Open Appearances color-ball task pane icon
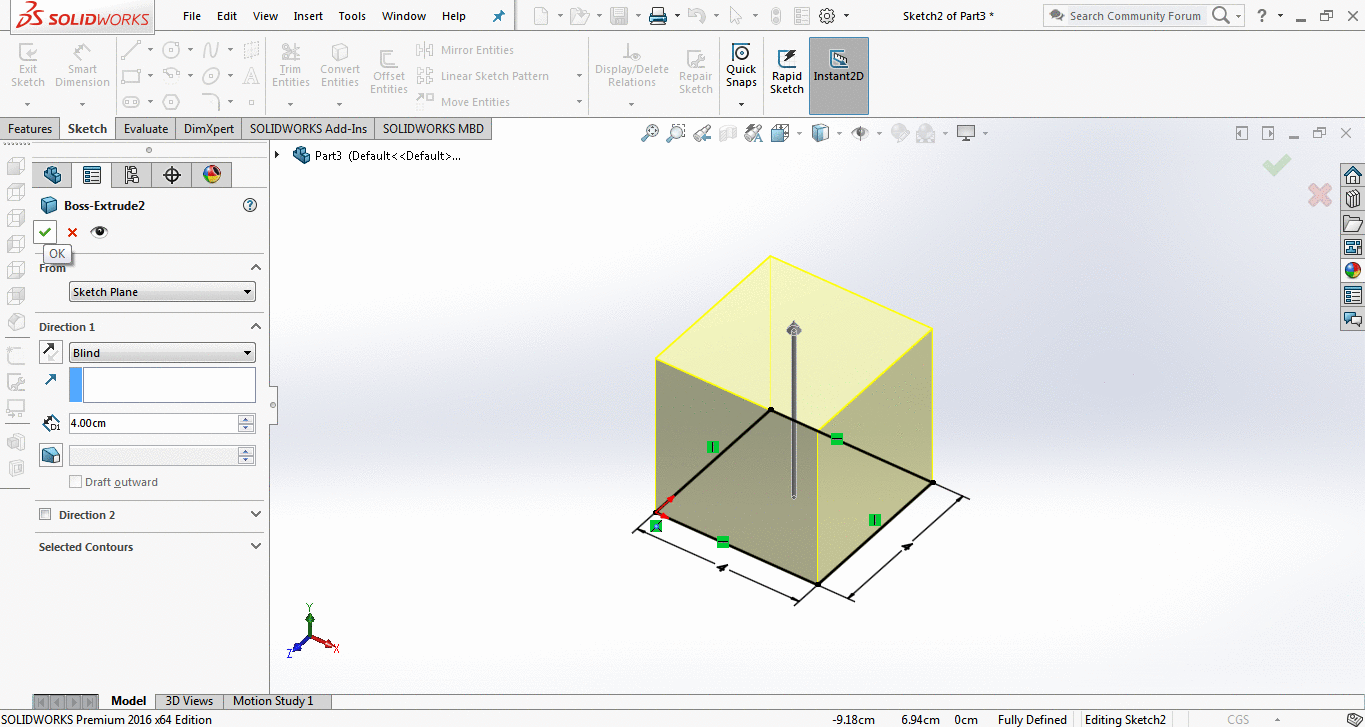 click(1352, 271)
